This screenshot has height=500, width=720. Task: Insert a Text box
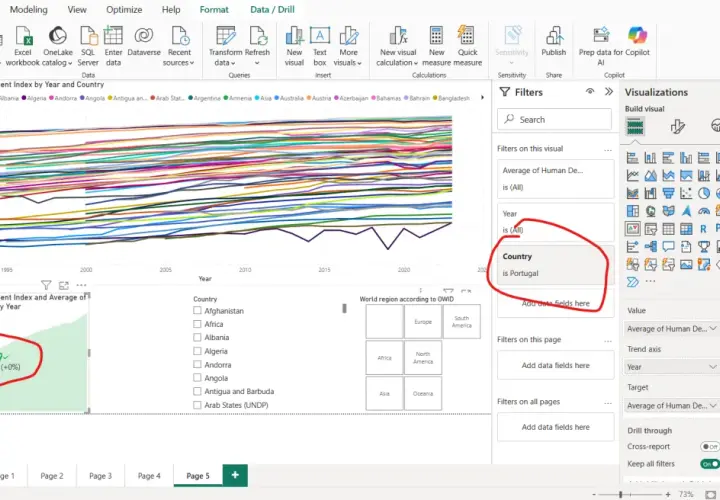pos(320,46)
